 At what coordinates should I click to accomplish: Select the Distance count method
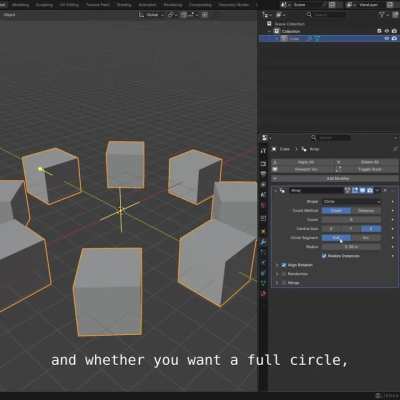[x=366, y=211]
